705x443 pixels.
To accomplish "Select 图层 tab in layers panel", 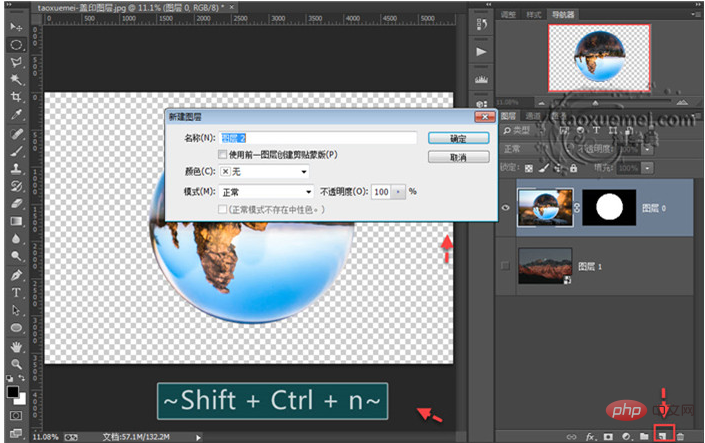I will pyautogui.click(x=509, y=116).
